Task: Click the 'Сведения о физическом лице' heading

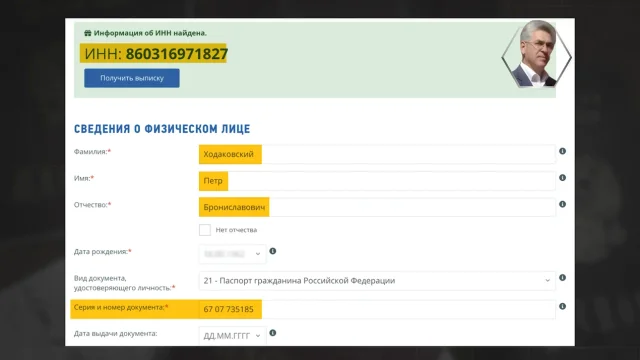Action: point(162,129)
